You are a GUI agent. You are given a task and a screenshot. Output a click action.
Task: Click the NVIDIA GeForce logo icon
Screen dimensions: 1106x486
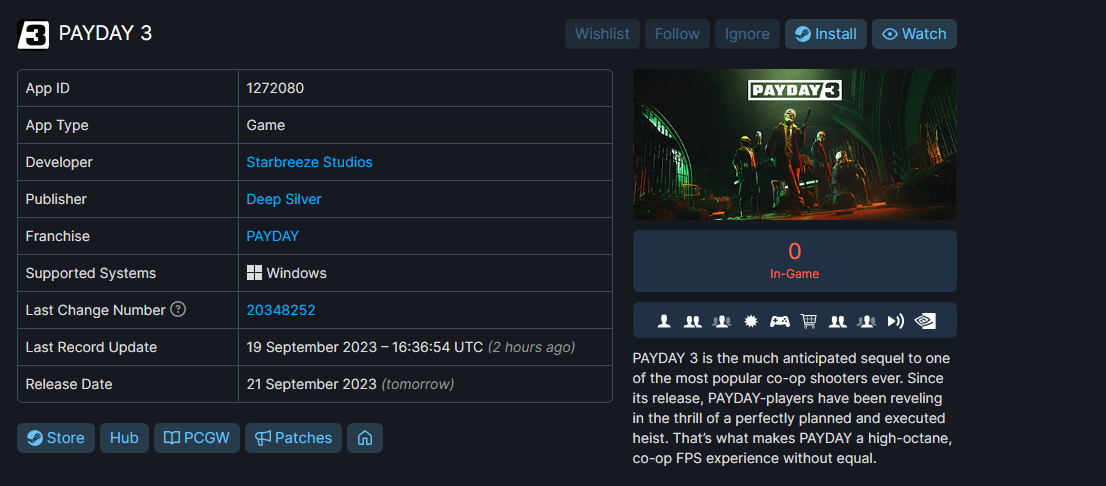925,321
